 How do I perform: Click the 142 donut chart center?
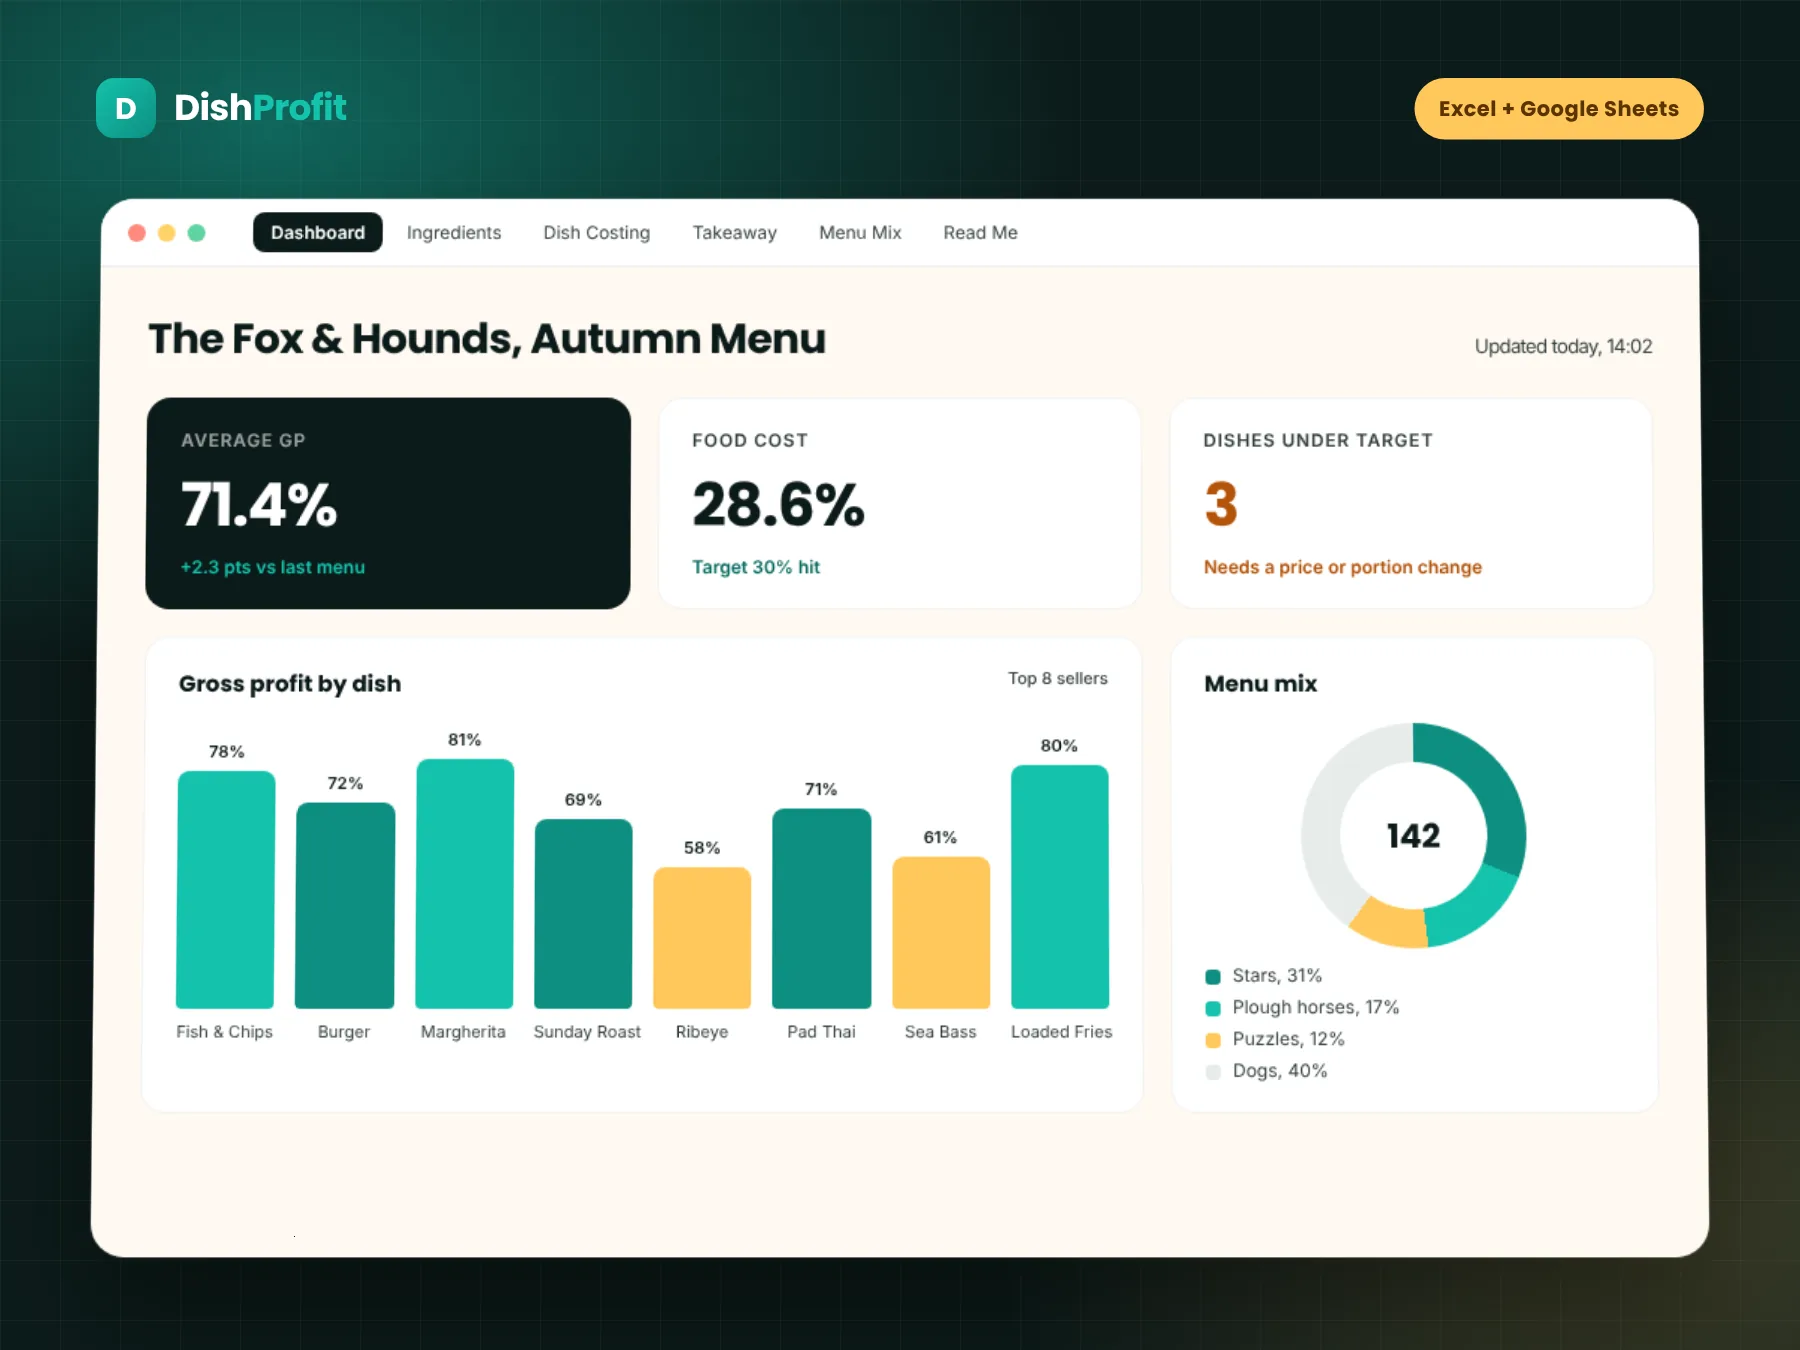click(x=1413, y=835)
